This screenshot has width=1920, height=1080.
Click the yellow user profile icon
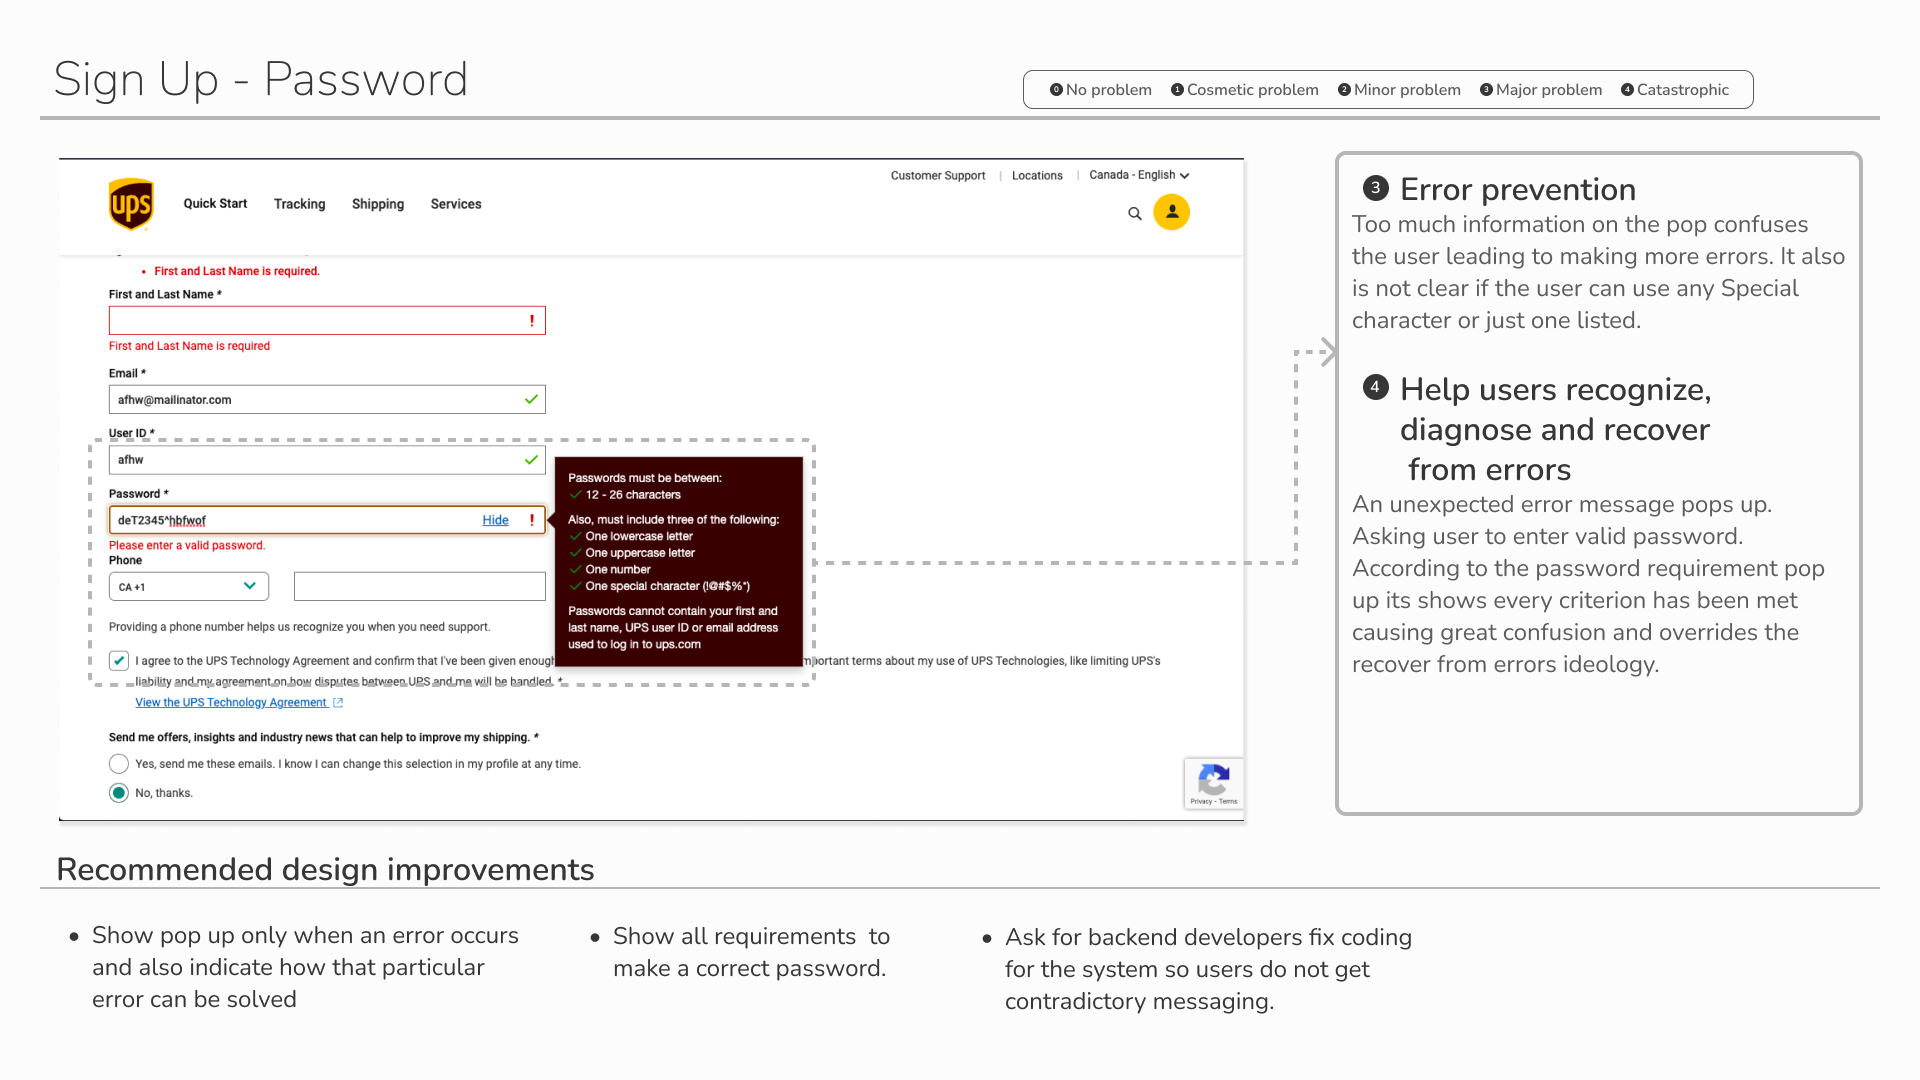1171,212
